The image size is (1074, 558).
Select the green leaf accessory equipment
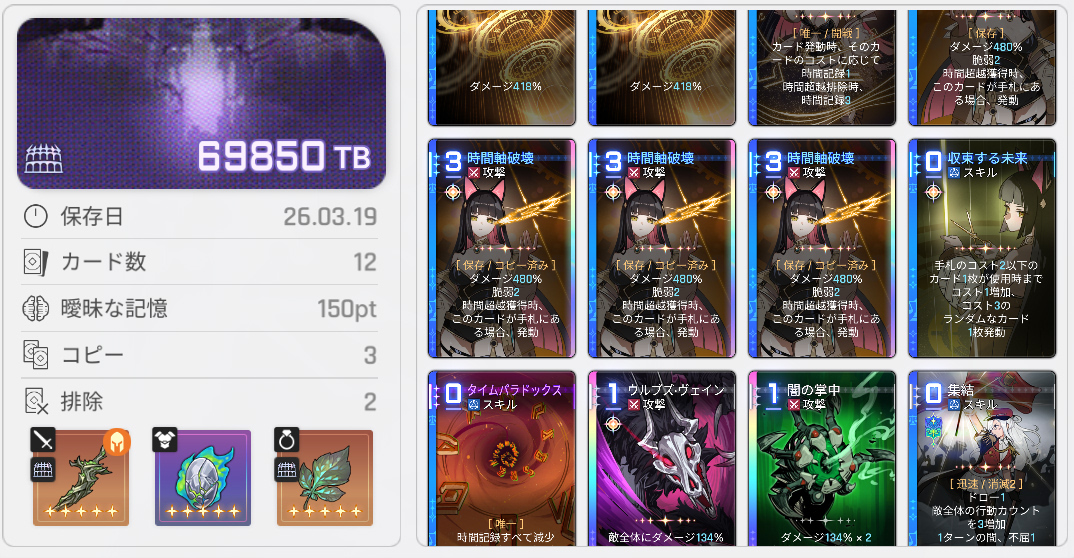[325, 478]
